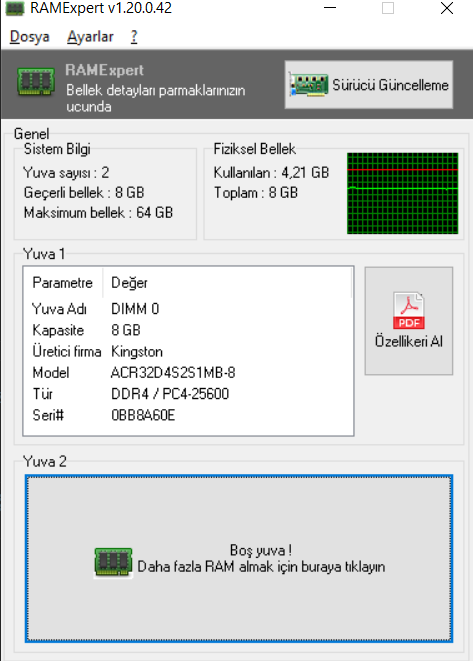This screenshot has width=473, height=661.
Task: Click the RAMExpert title bar app icon
Action: [x=14, y=8]
